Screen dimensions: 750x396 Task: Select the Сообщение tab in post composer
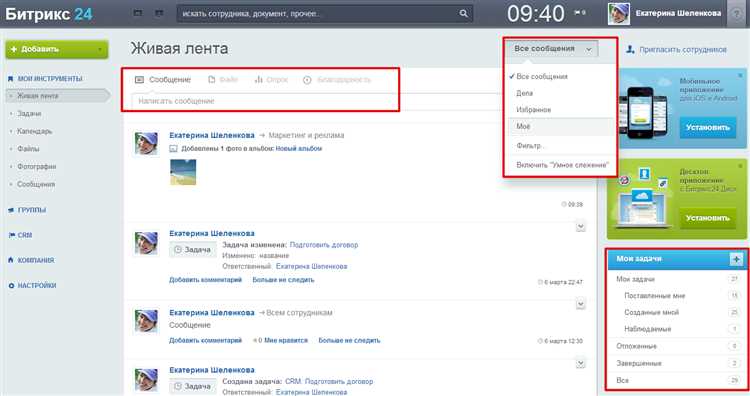point(163,79)
